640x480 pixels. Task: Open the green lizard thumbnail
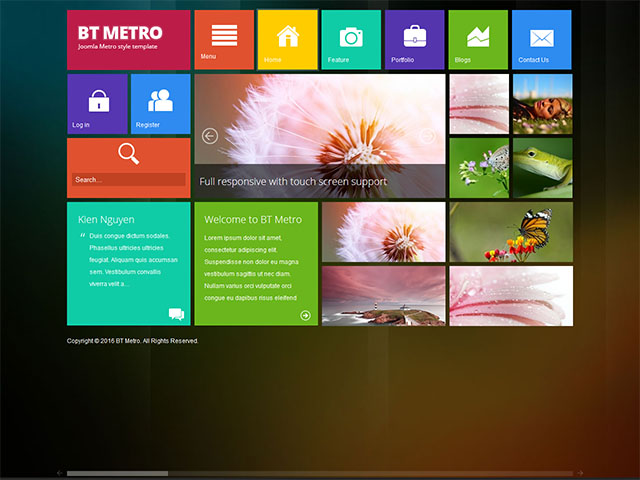[542, 168]
